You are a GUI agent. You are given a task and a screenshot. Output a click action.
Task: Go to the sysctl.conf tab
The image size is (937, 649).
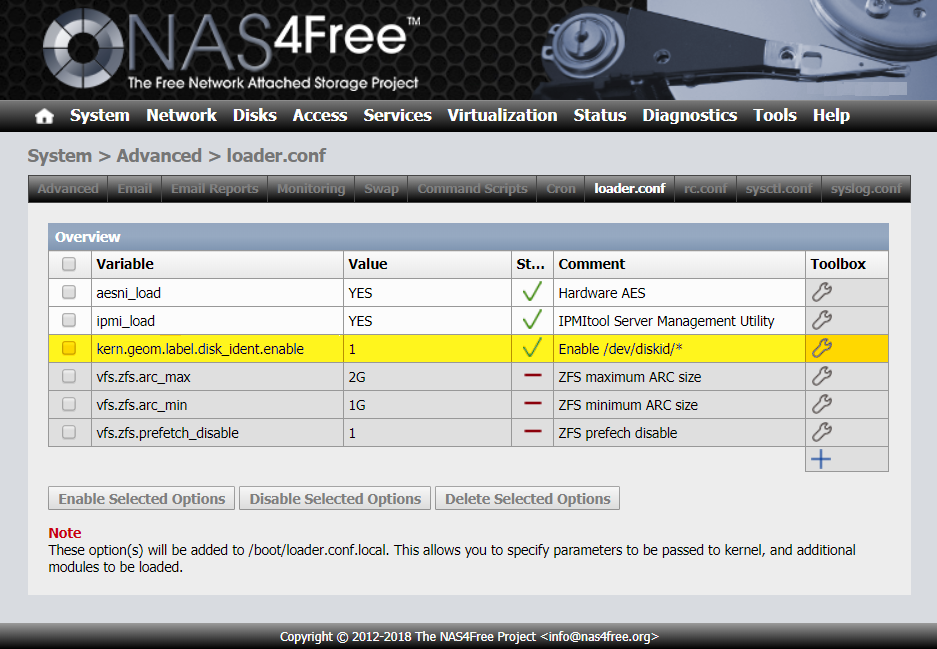pos(778,189)
